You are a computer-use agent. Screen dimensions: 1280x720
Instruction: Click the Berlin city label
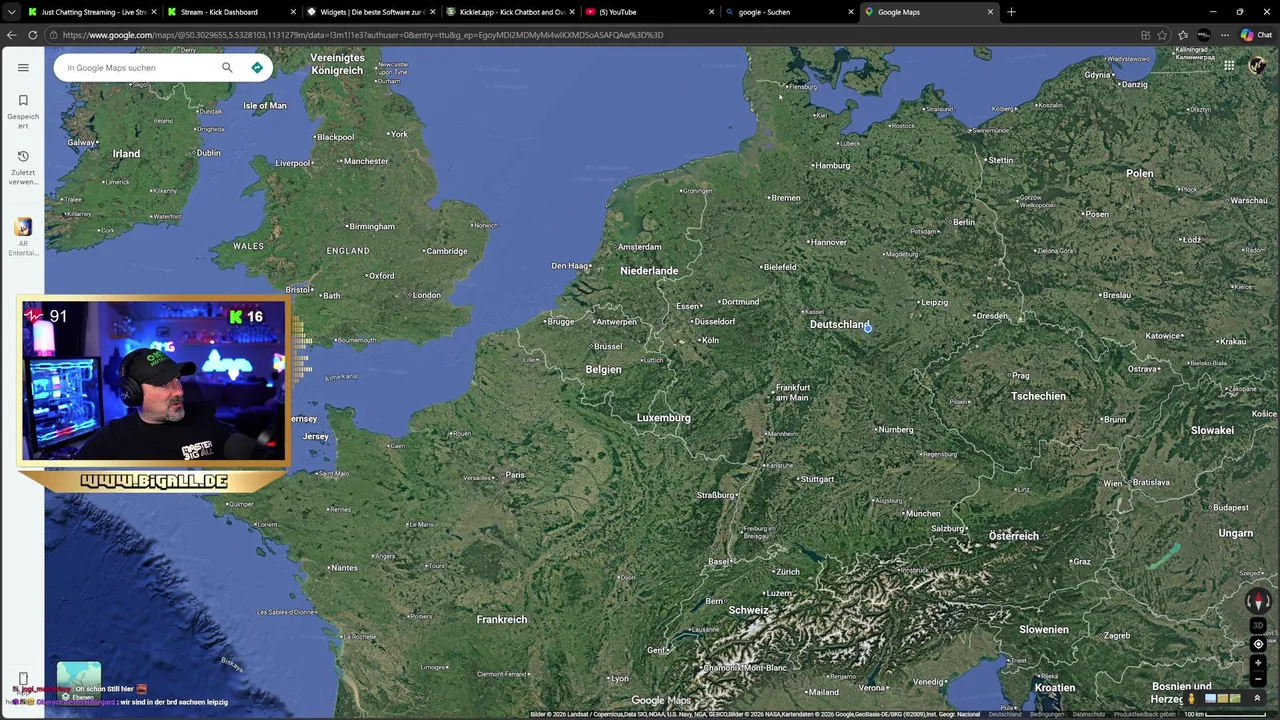(x=964, y=222)
